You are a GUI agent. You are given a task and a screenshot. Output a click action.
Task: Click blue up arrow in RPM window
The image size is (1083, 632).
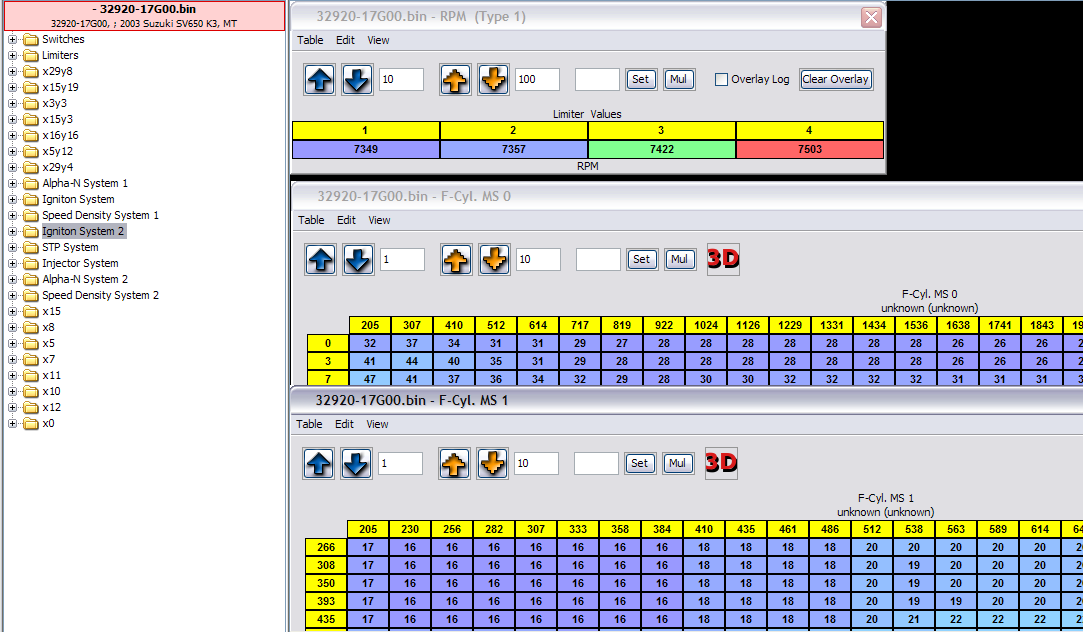click(320, 80)
